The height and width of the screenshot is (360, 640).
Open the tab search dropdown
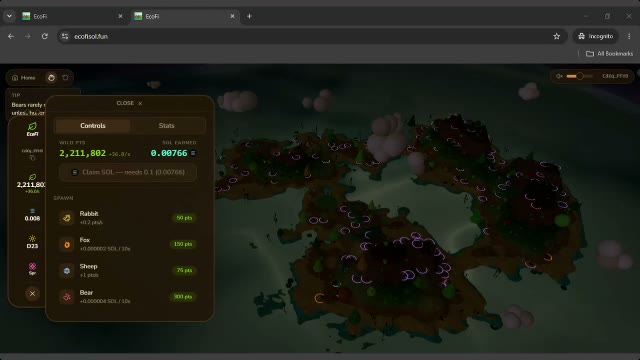coord(9,16)
